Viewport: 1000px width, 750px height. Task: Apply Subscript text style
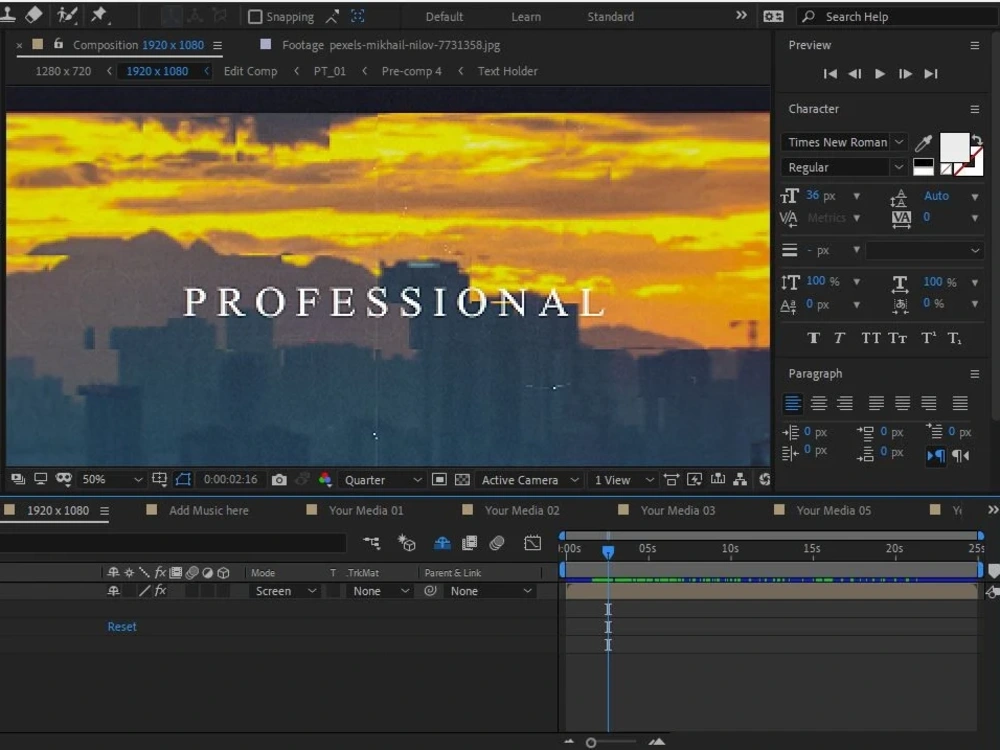954,338
